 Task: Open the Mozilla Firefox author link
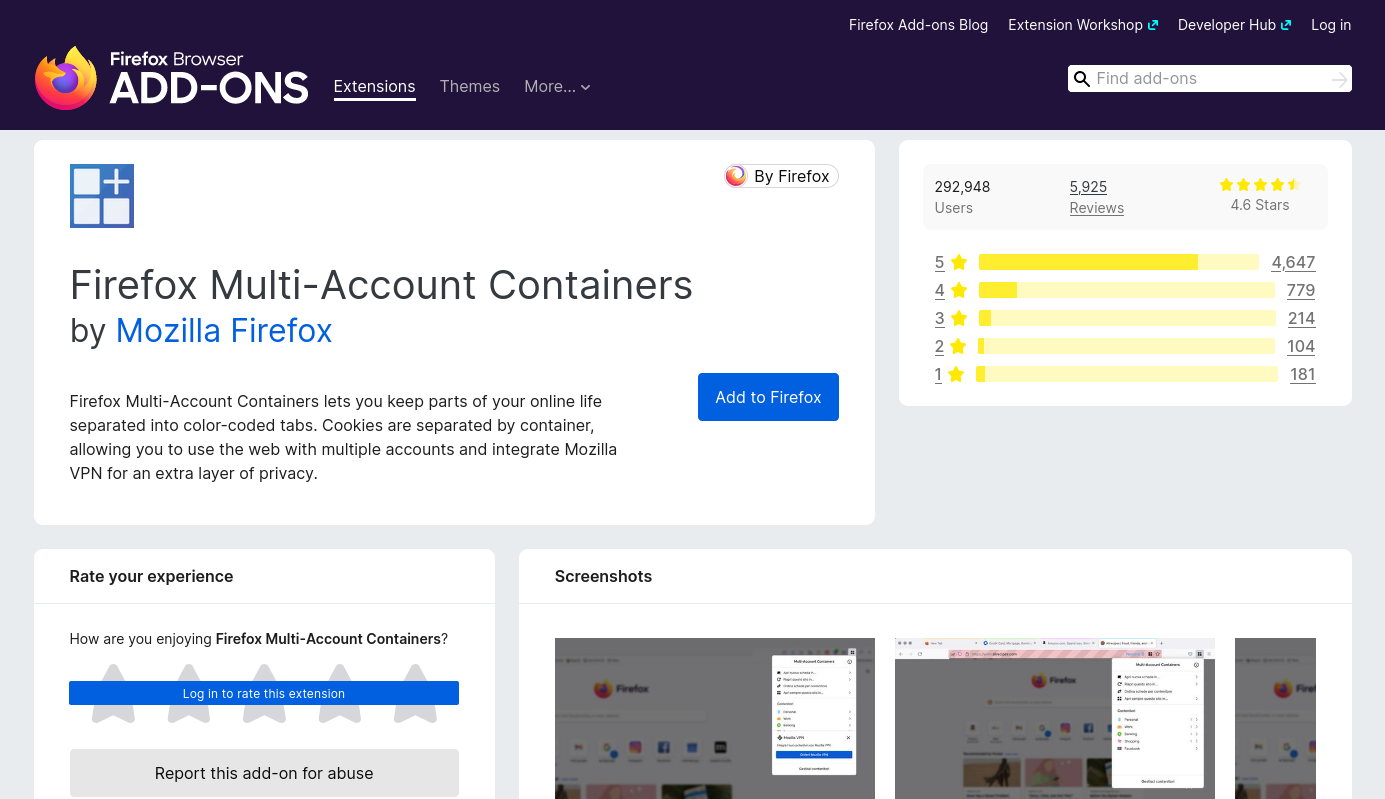coord(224,330)
